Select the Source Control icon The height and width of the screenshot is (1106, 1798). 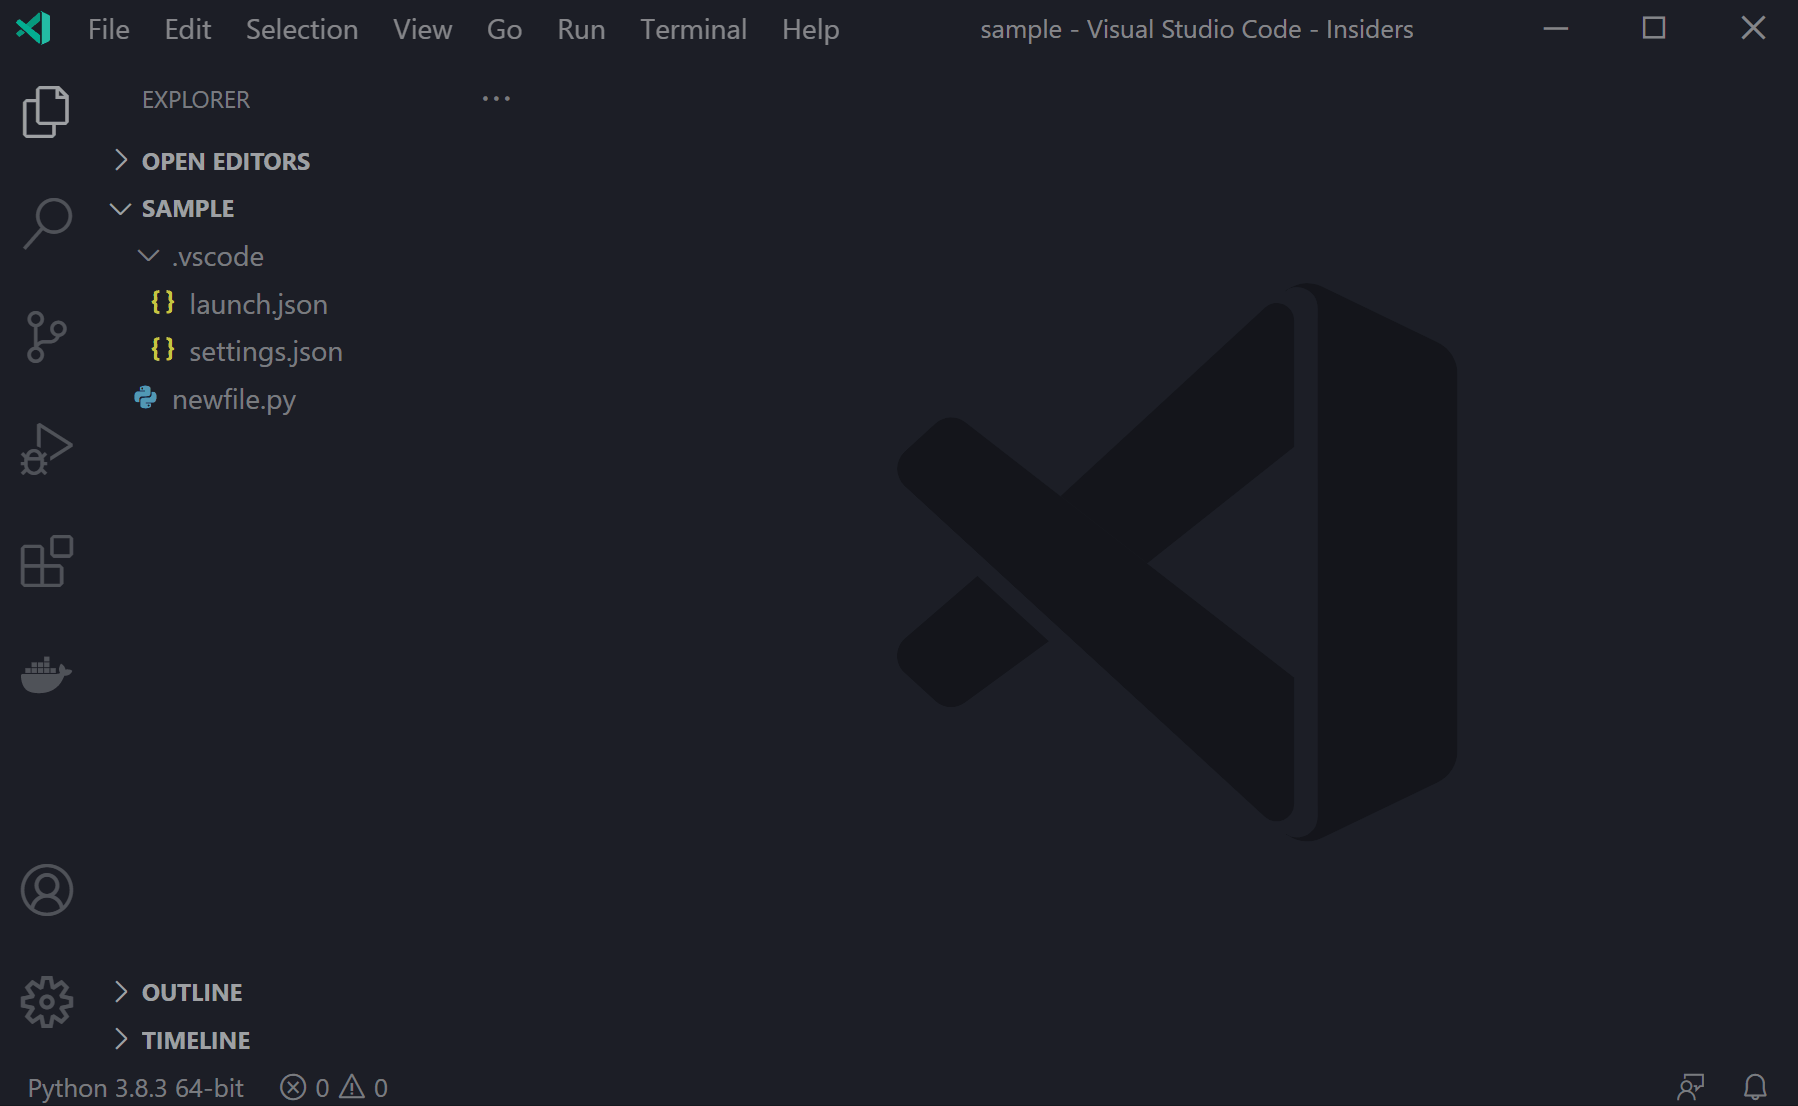point(46,336)
